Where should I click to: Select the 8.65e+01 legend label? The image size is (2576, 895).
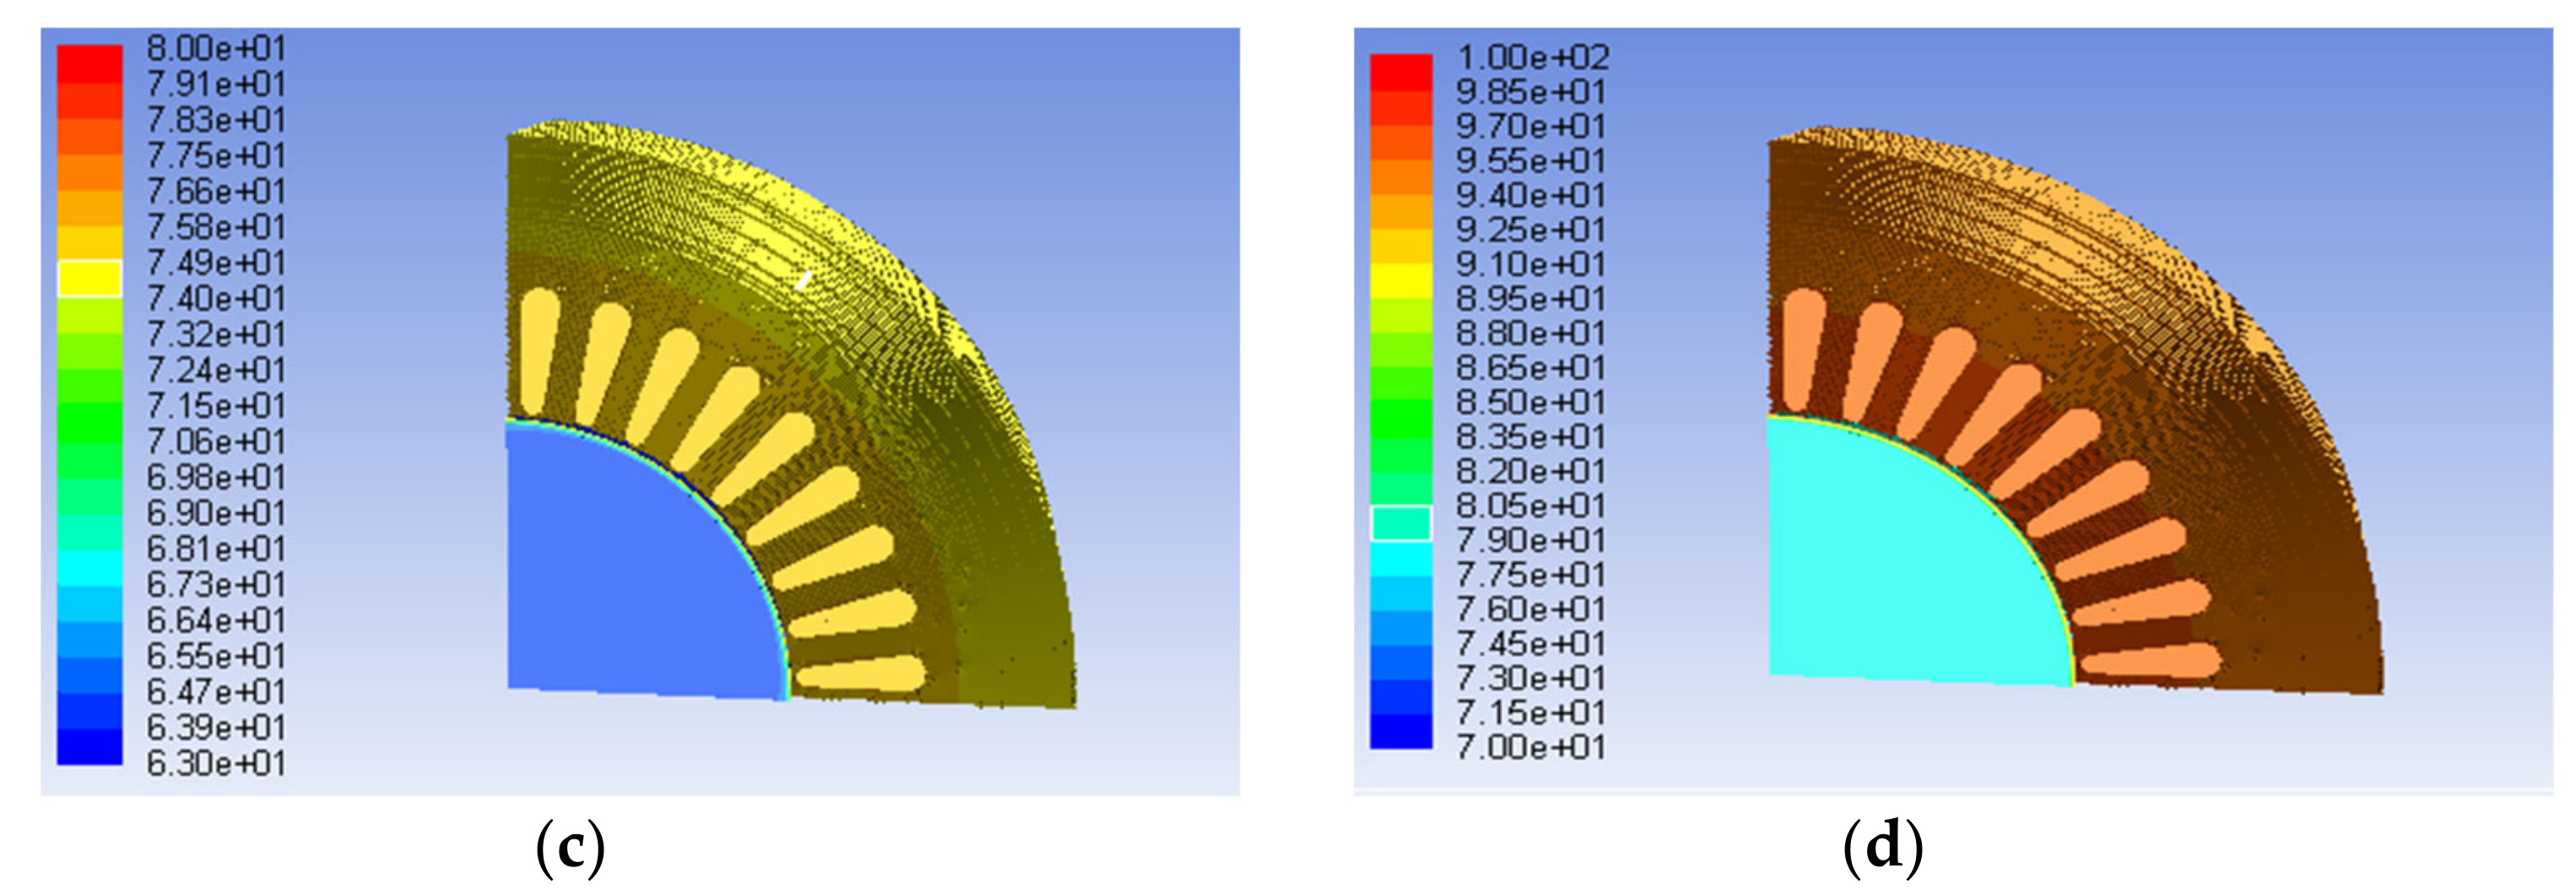tap(1531, 368)
